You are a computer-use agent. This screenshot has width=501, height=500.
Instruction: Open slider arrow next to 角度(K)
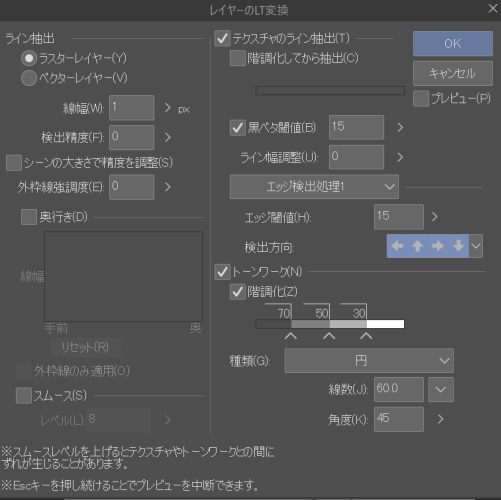click(440, 419)
